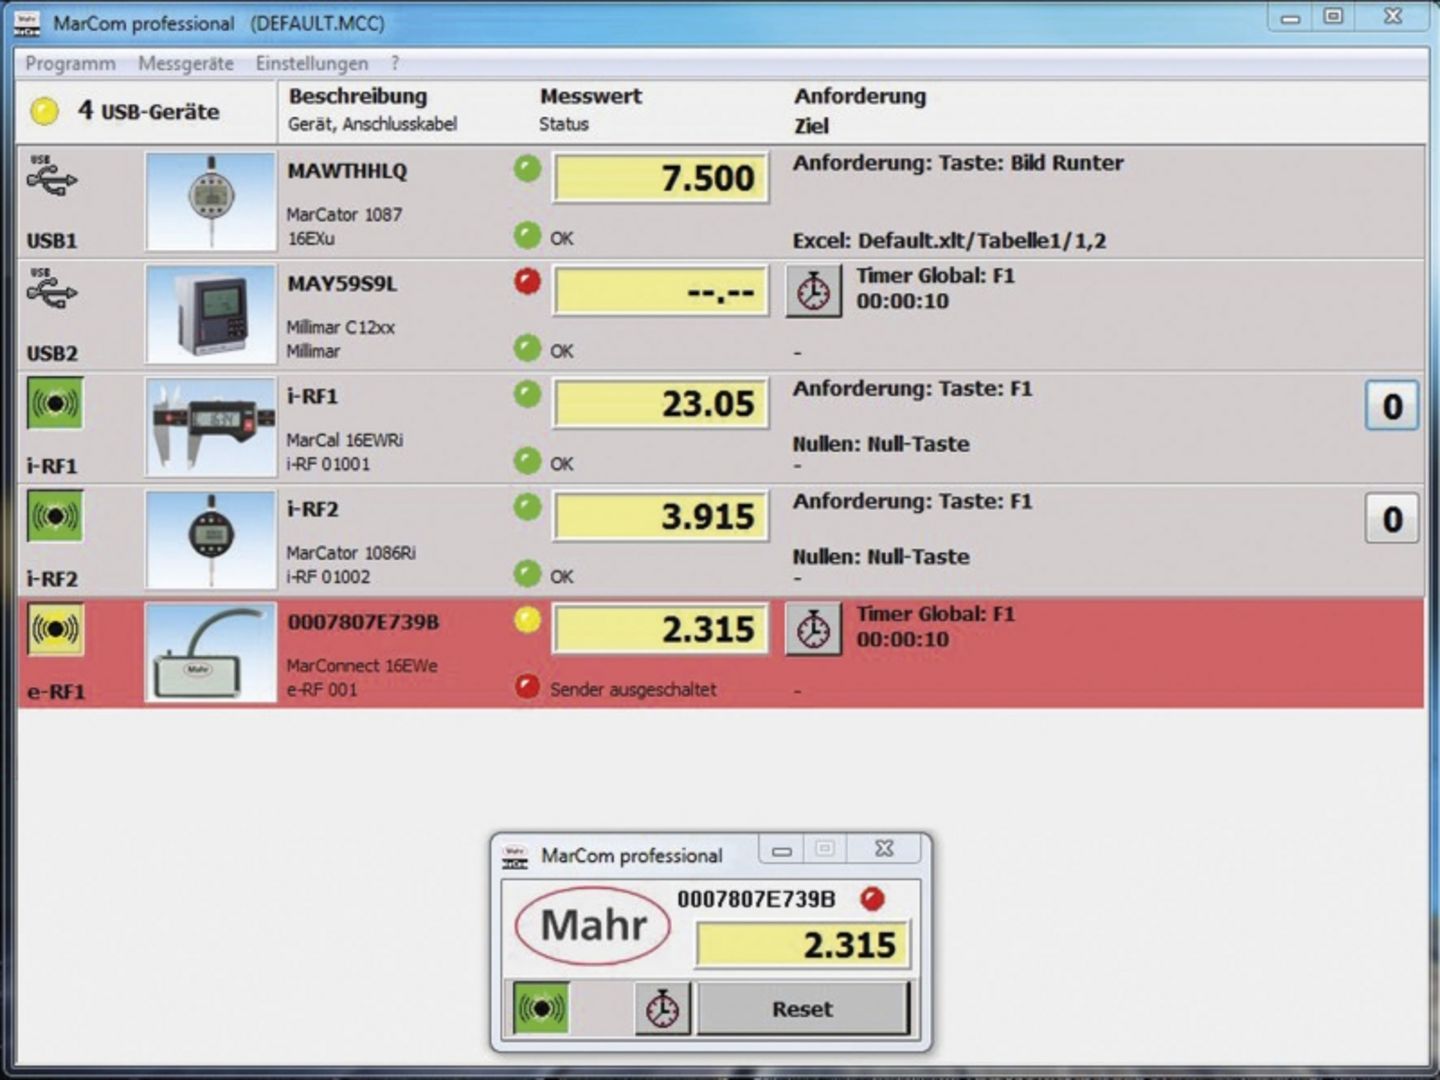1440x1080 pixels.
Task: Open the Messgeräte menu
Action: point(186,63)
